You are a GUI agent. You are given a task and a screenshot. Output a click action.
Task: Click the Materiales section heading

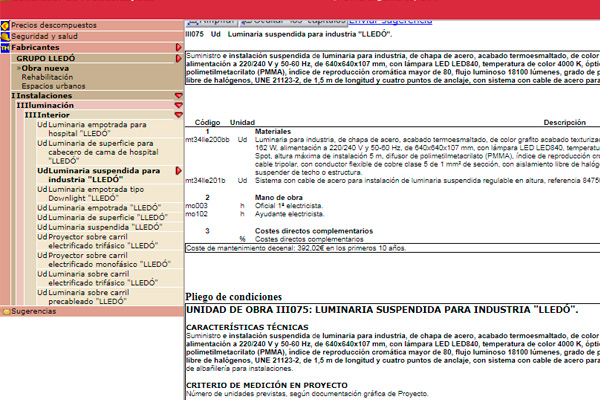coord(273,131)
